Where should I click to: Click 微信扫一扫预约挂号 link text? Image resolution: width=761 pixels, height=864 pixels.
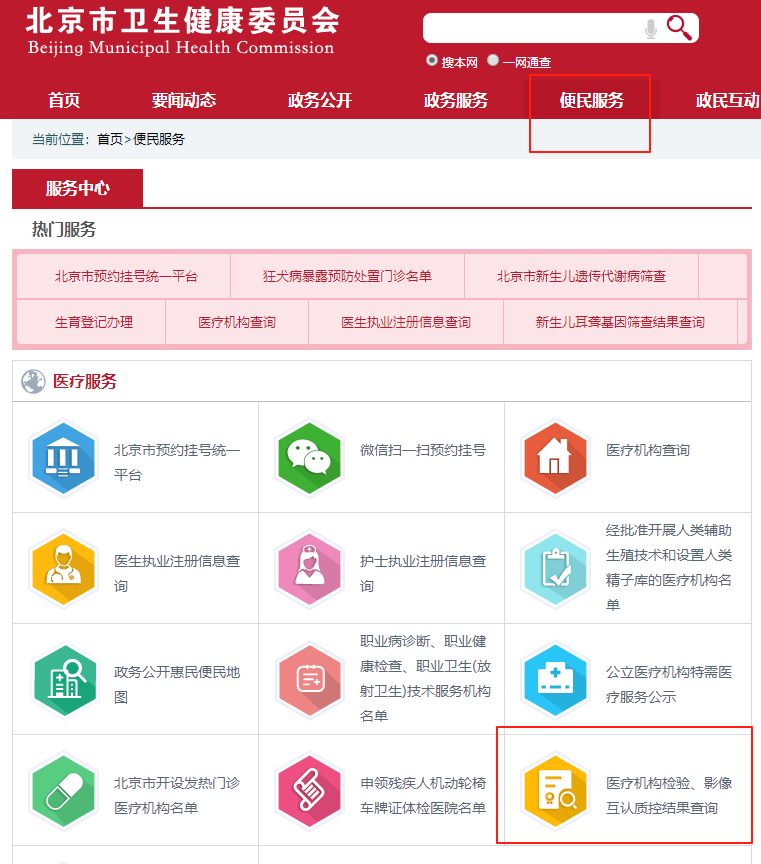[x=423, y=450]
